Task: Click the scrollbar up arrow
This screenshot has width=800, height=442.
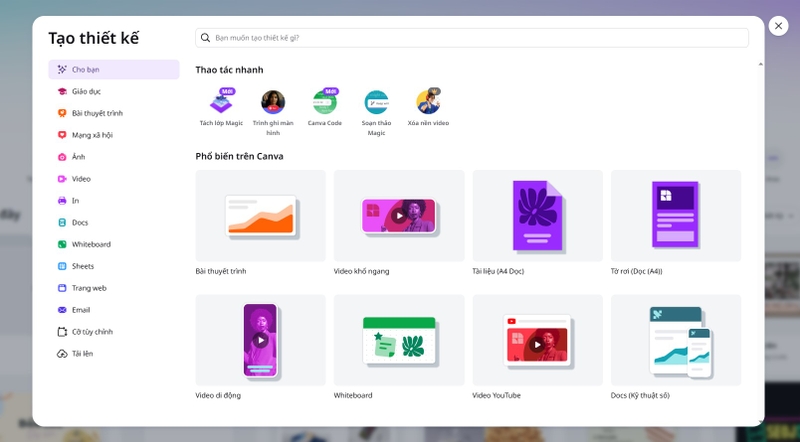Action: [760, 64]
